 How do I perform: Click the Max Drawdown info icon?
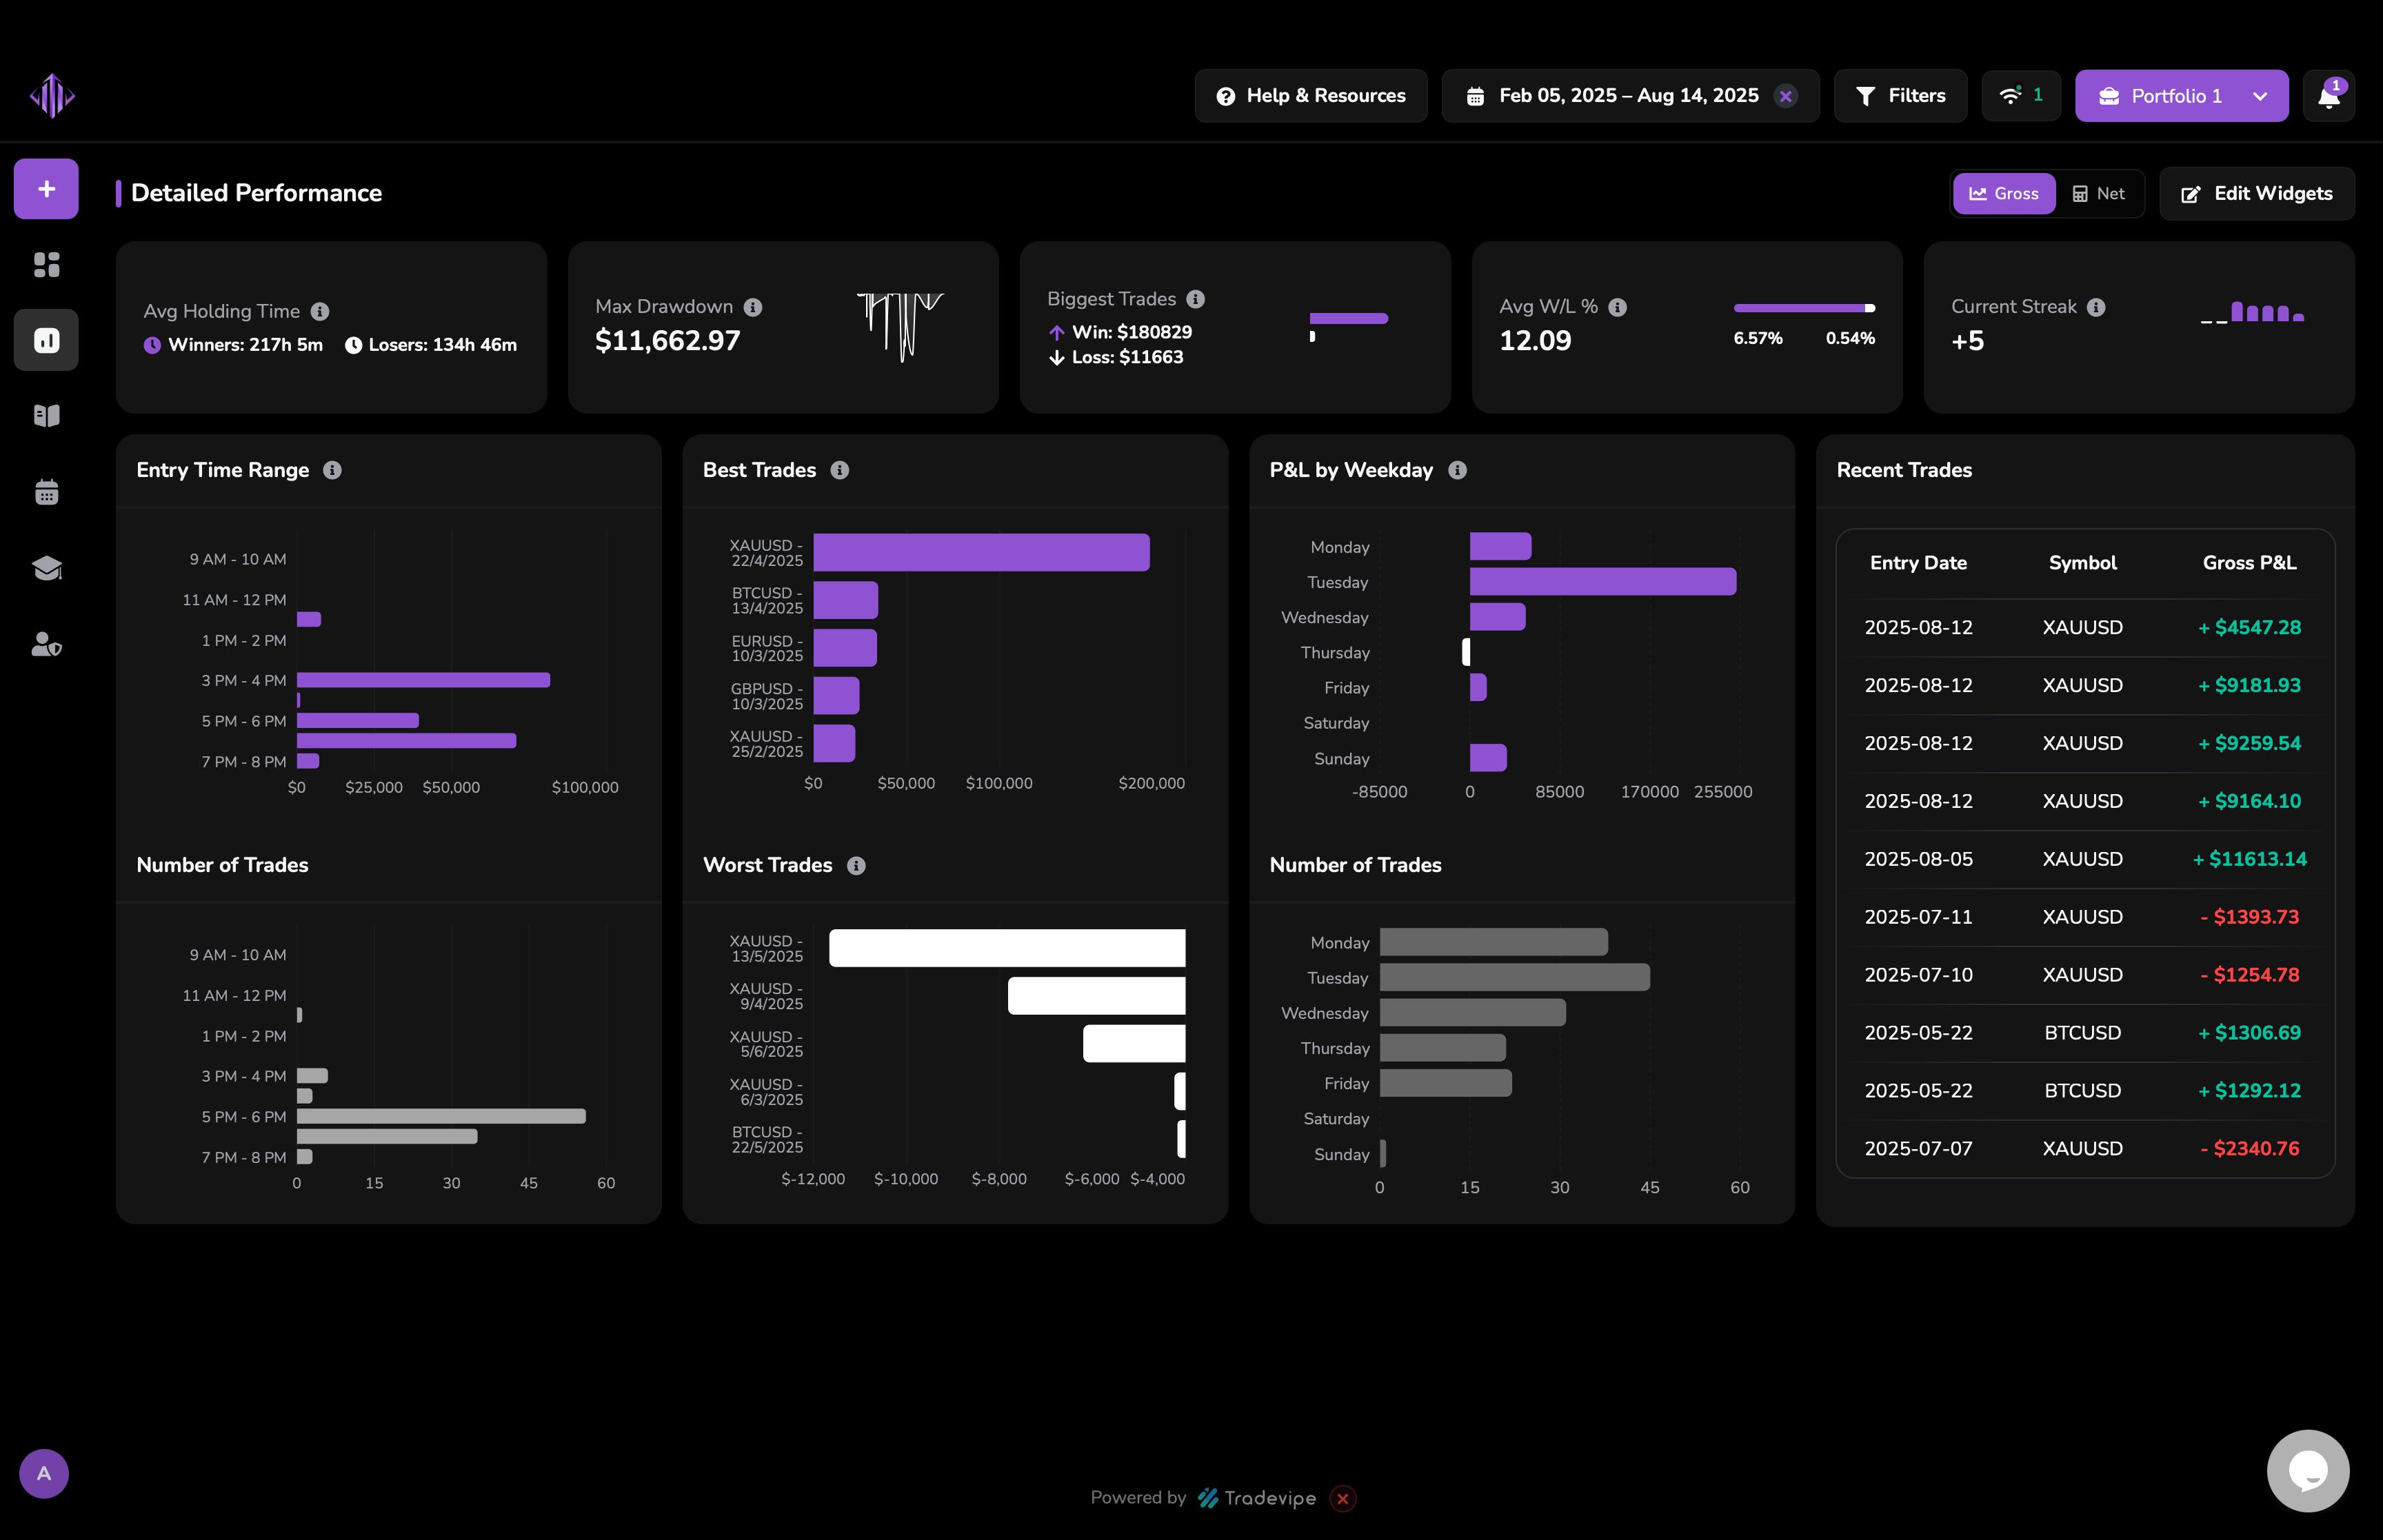[x=753, y=308]
